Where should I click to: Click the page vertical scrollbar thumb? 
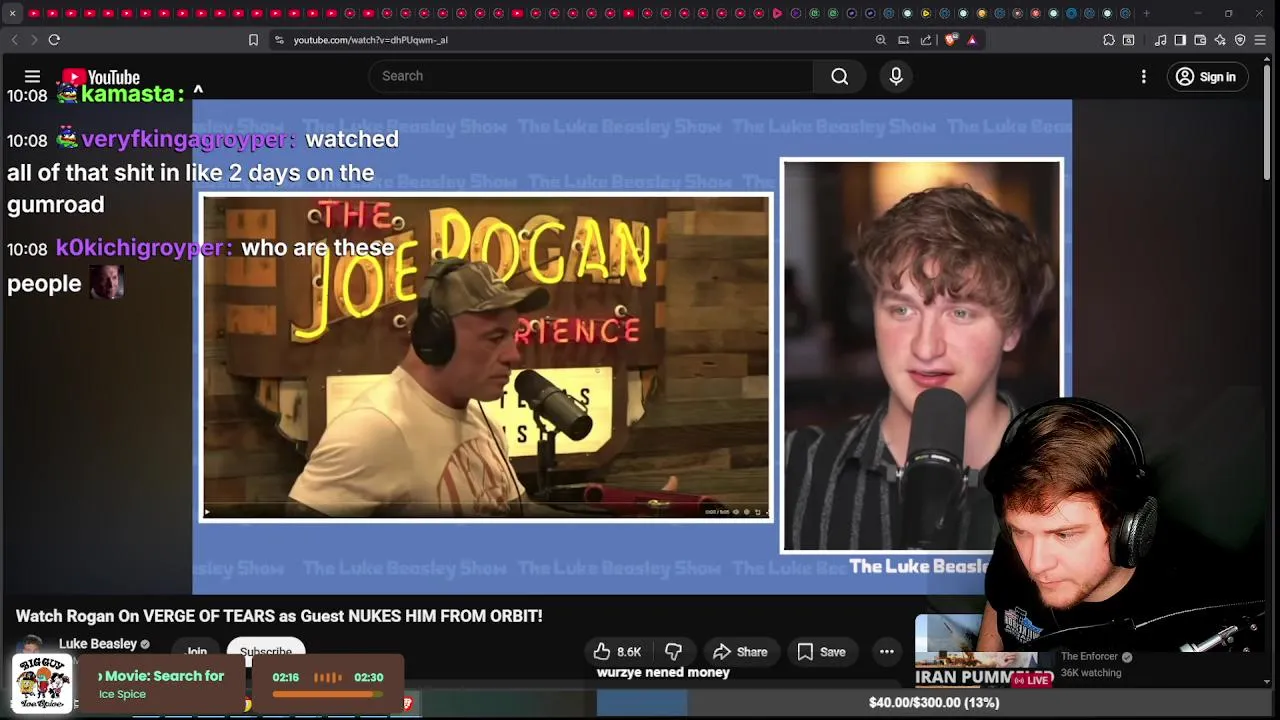(x=1267, y=125)
